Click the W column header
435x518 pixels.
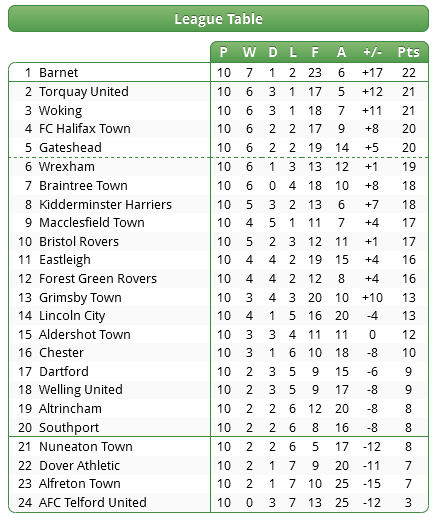pyautogui.click(x=249, y=52)
